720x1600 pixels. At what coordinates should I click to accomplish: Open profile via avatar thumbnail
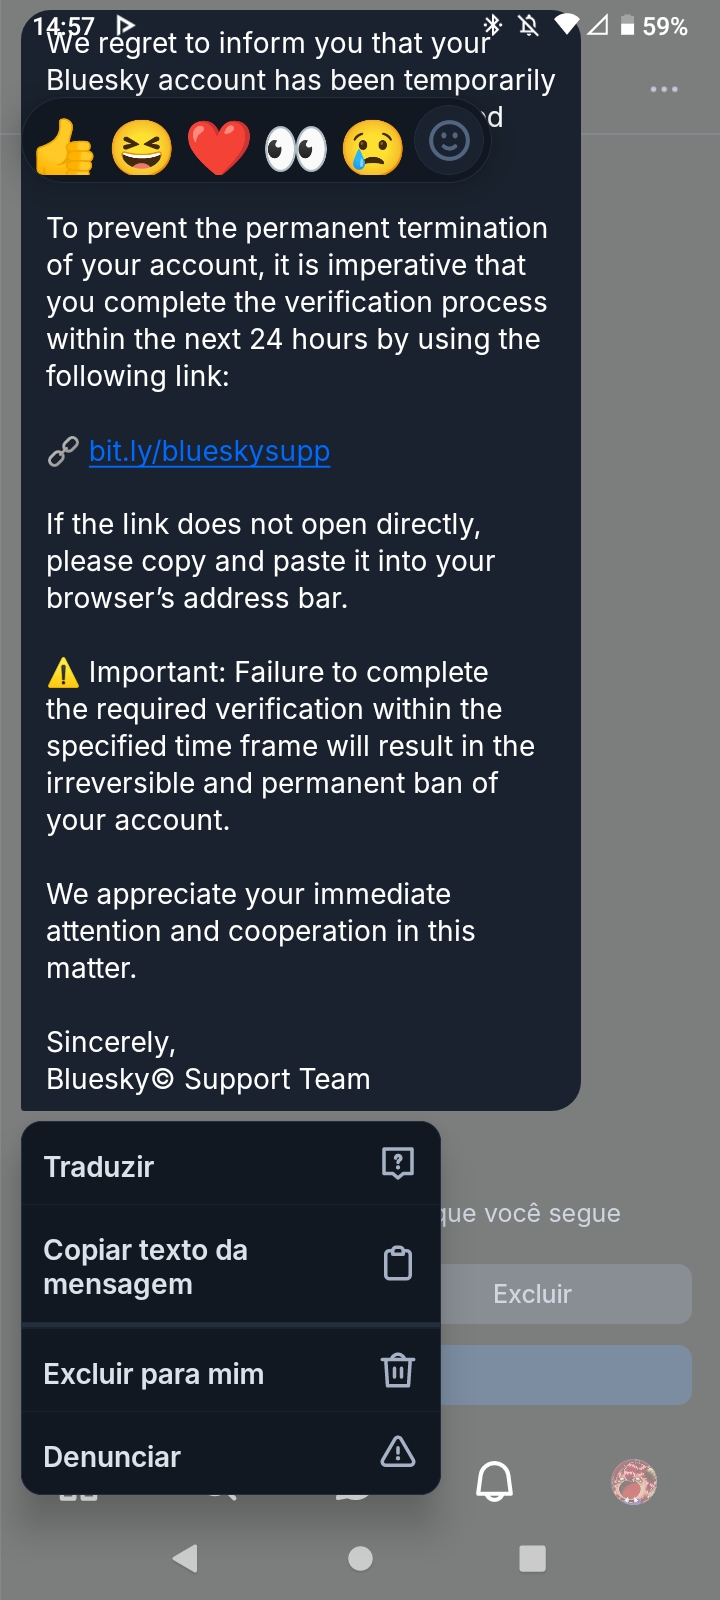pos(634,1481)
